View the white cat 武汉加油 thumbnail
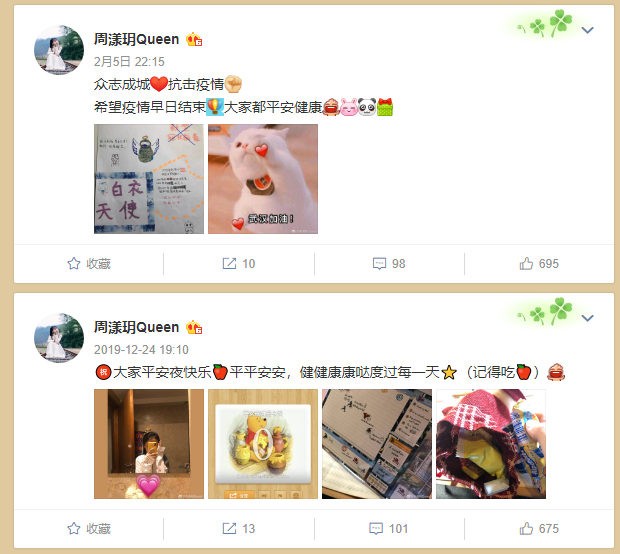This screenshot has width=620, height=554. [x=263, y=179]
